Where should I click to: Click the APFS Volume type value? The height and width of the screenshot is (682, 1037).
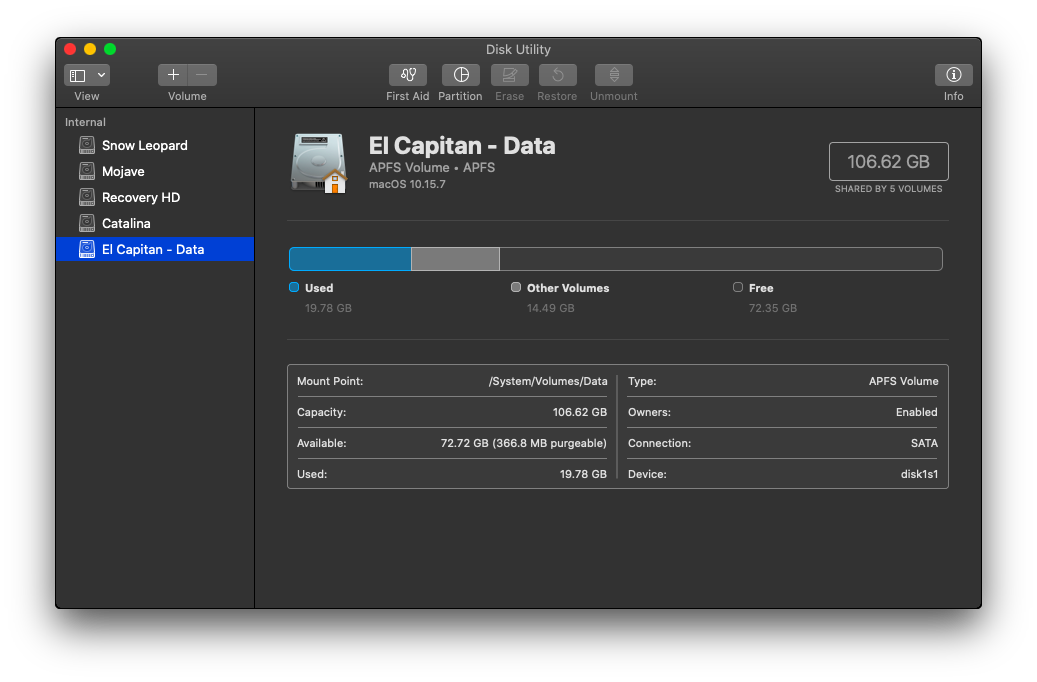(903, 381)
